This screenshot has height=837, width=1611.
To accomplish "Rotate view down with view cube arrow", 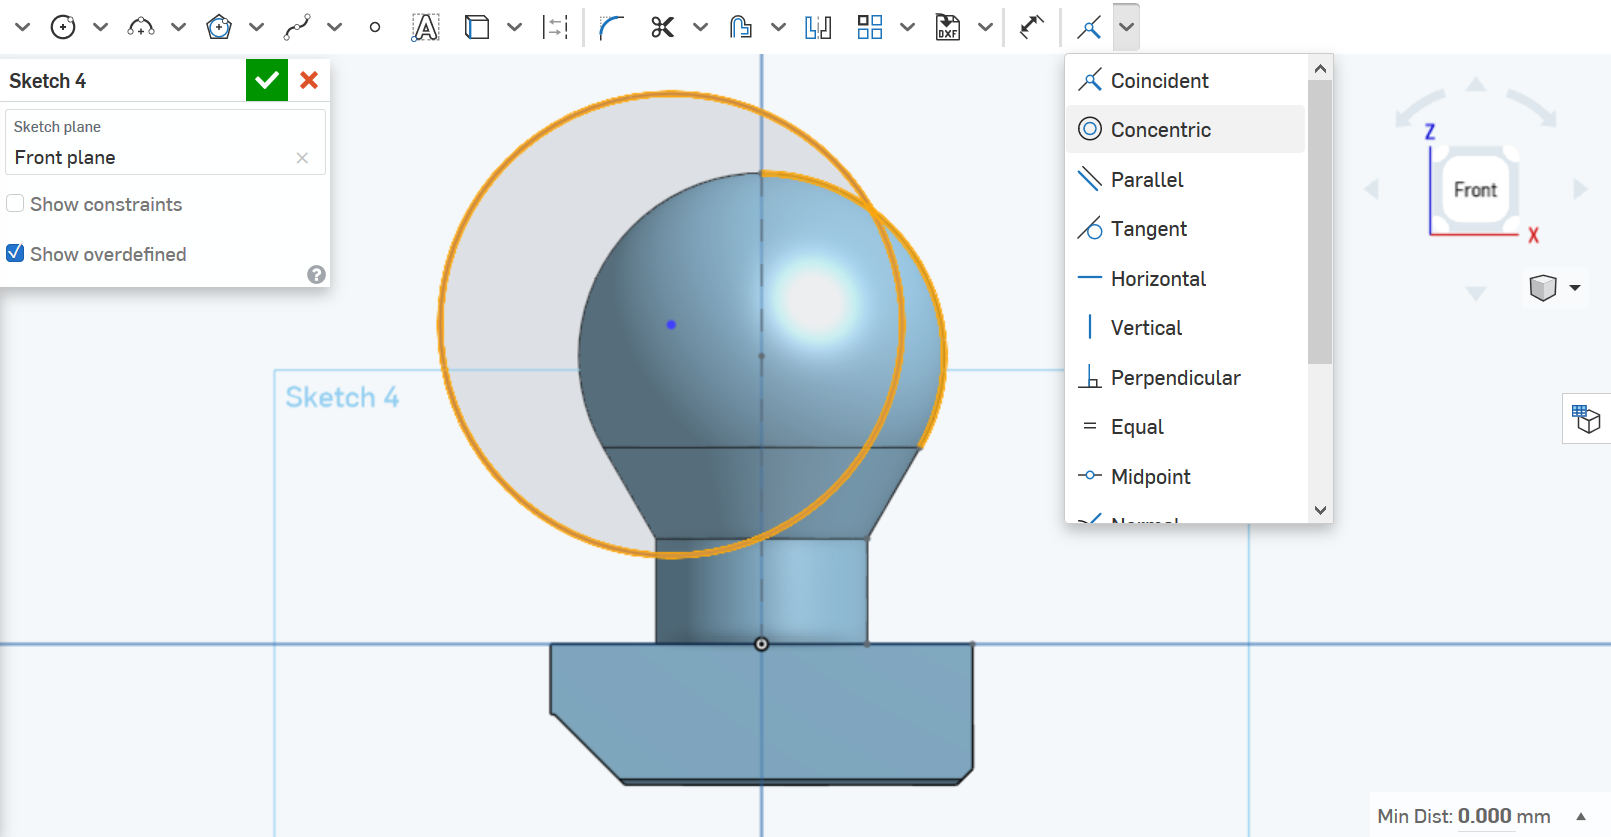I will 1476,293.
